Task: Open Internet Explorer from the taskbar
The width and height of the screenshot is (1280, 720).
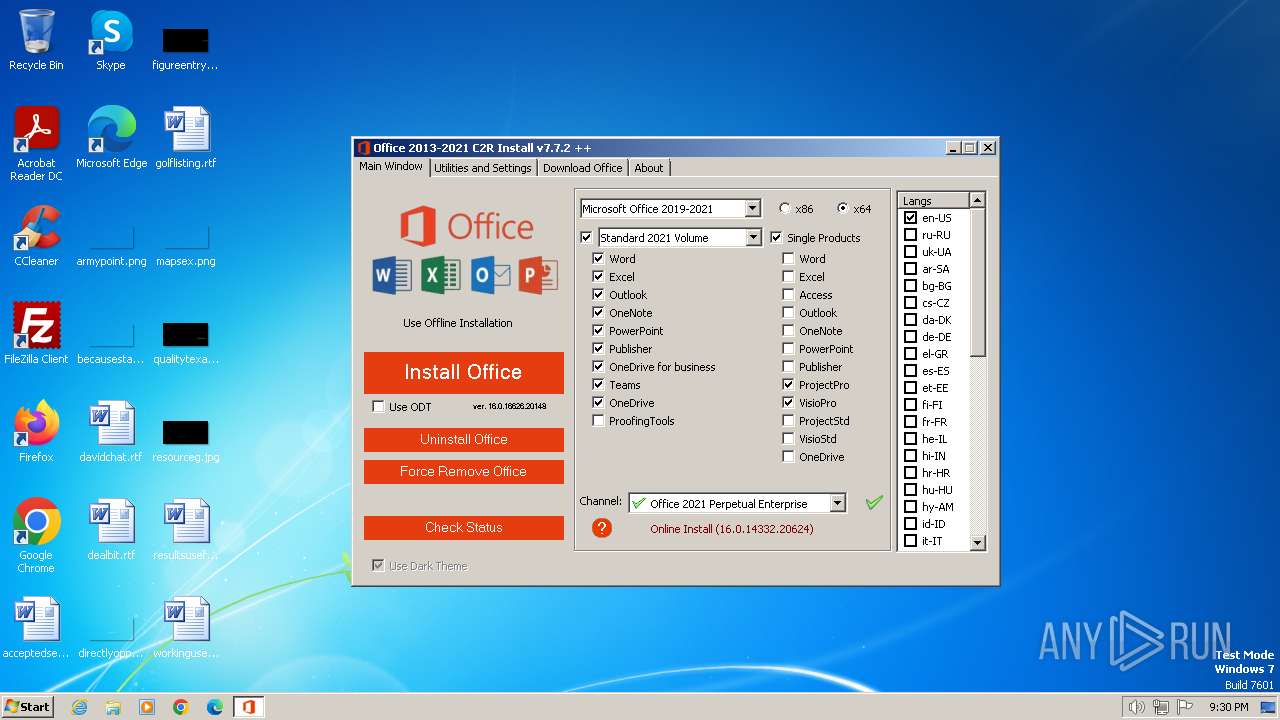Action: pos(79,707)
